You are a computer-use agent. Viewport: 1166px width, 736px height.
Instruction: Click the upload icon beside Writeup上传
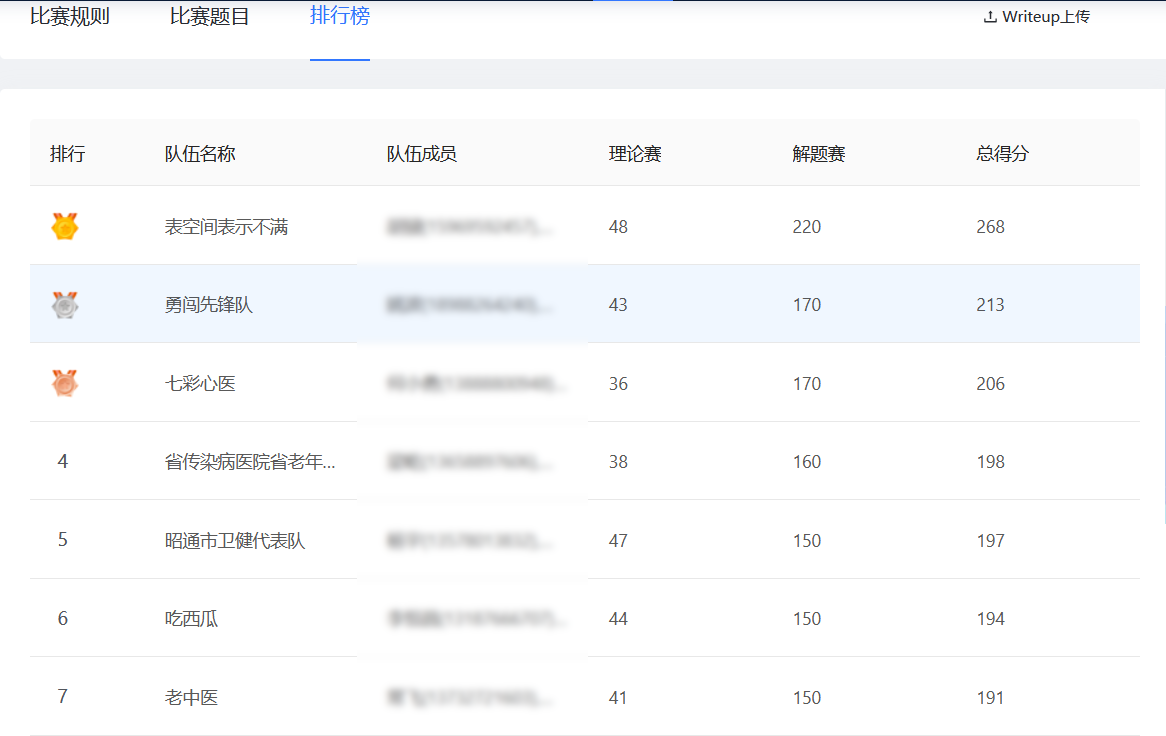[990, 17]
